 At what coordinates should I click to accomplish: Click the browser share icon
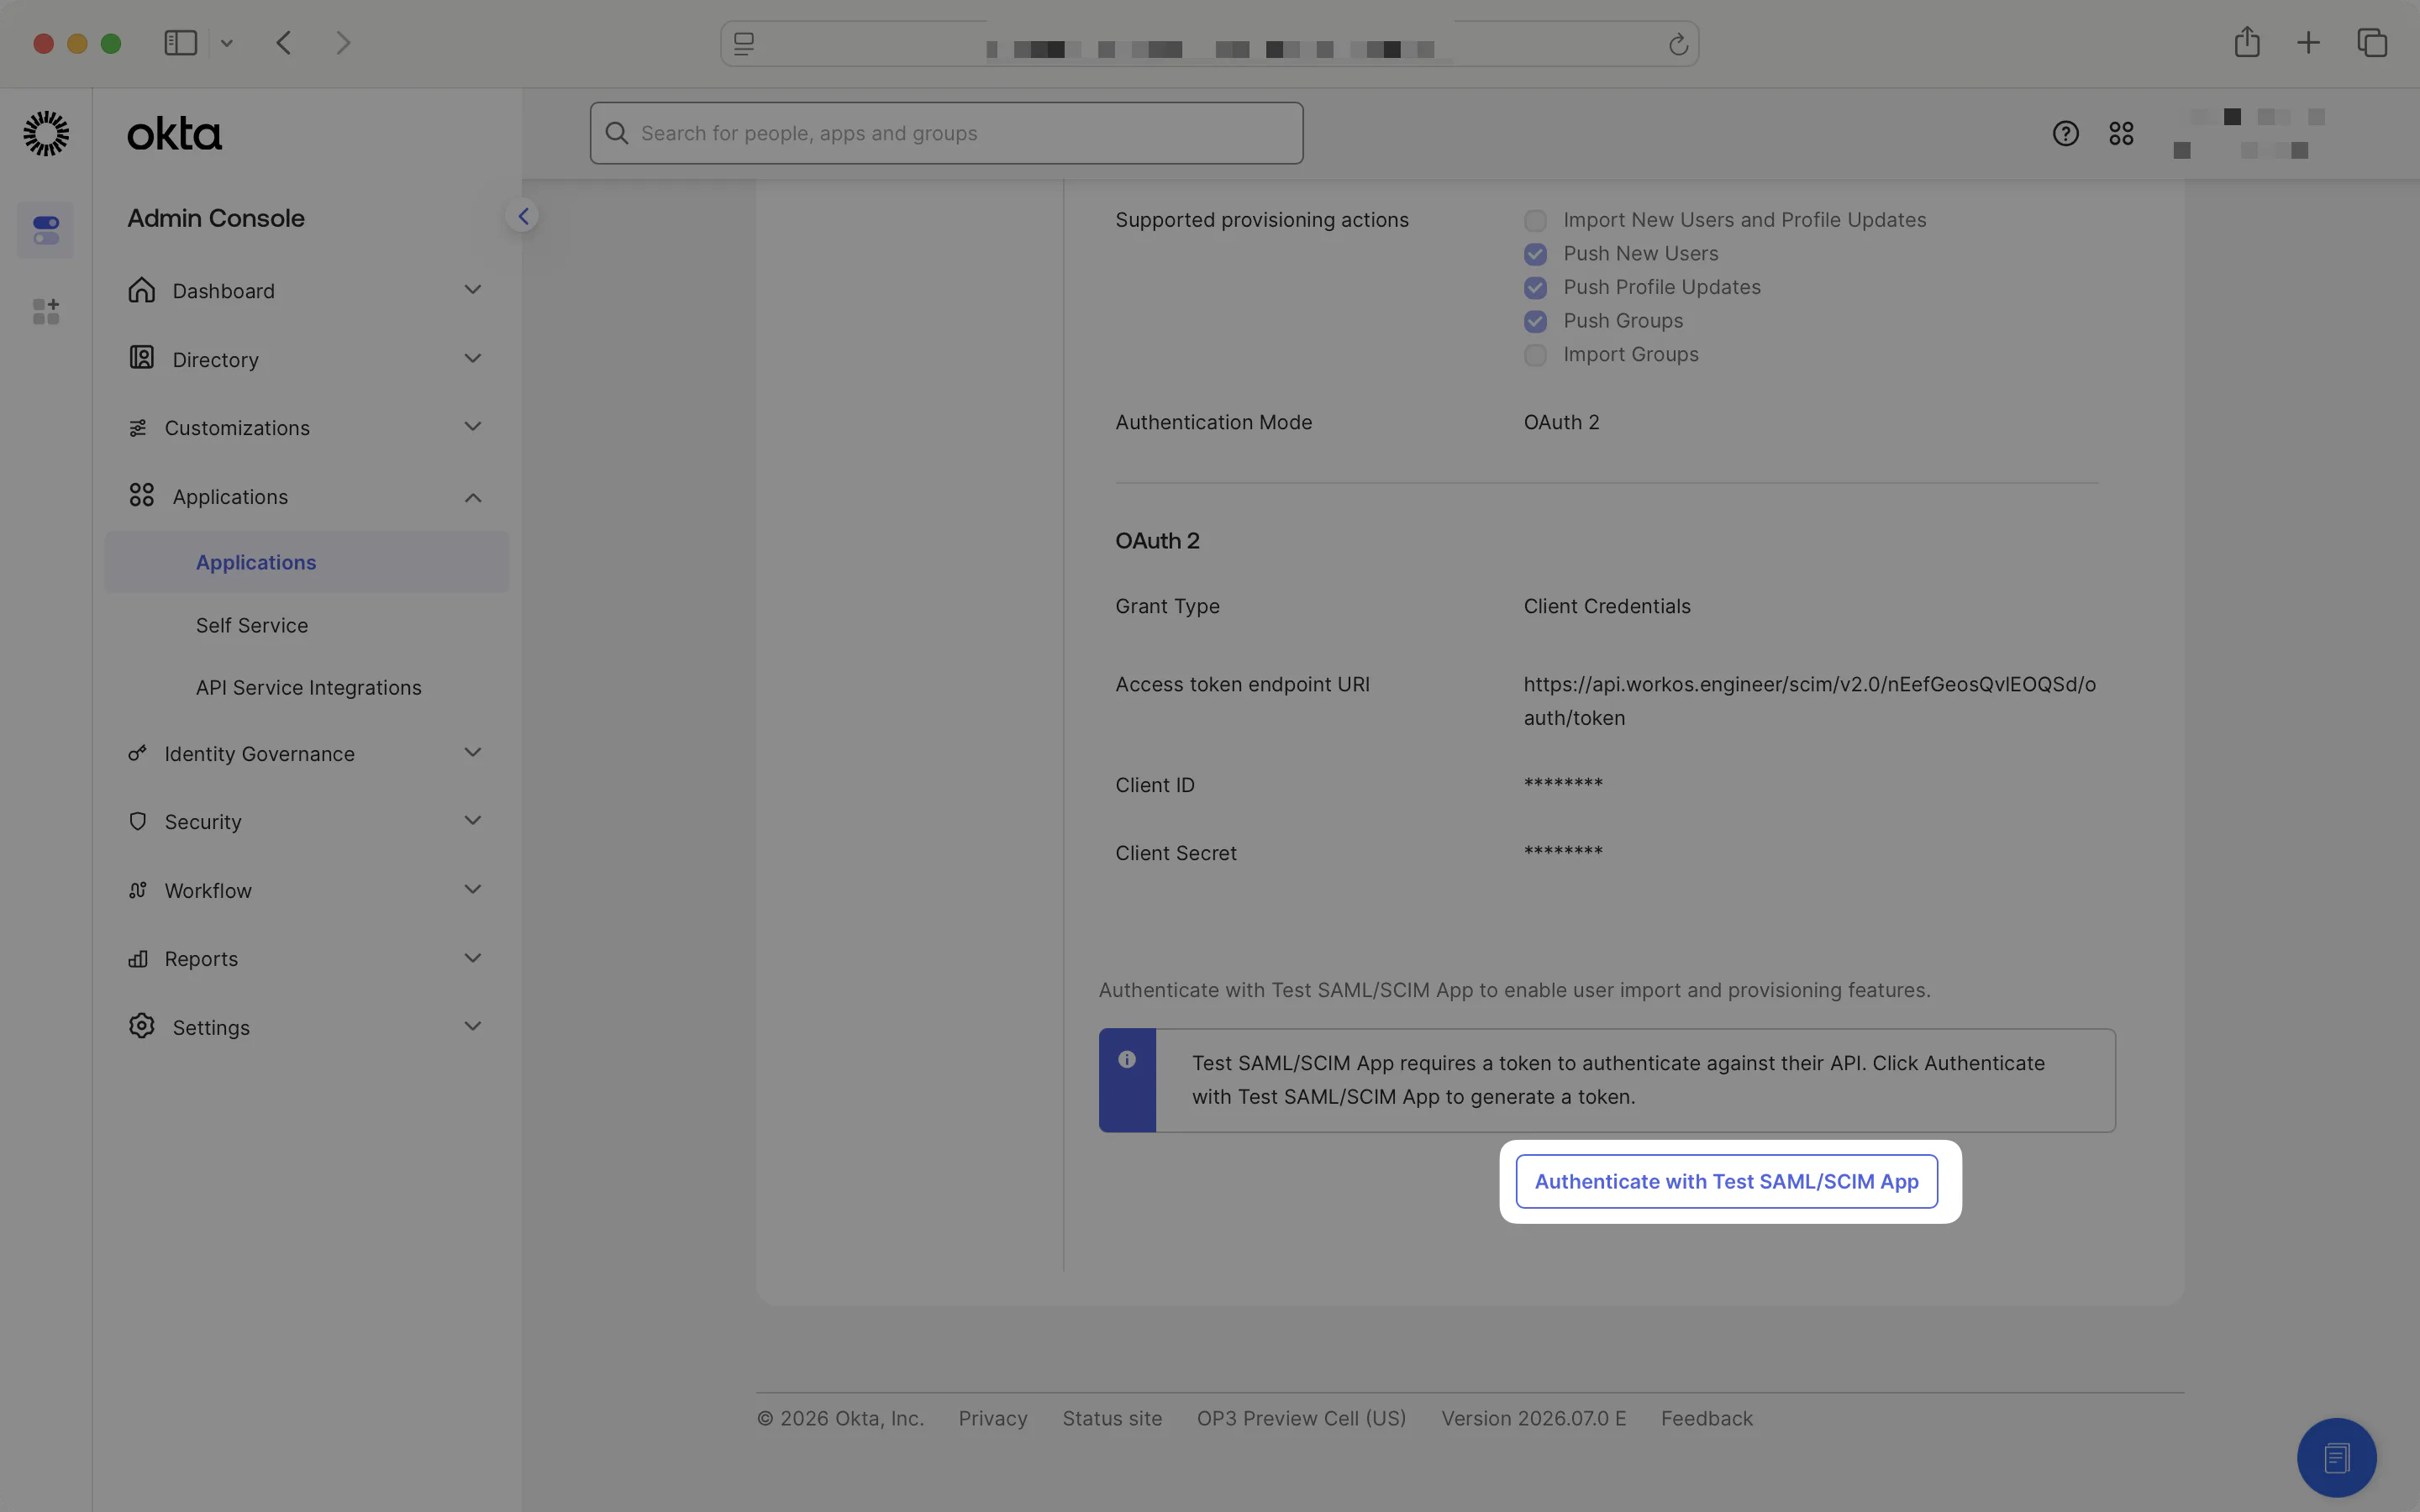click(x=2247, y=42)
